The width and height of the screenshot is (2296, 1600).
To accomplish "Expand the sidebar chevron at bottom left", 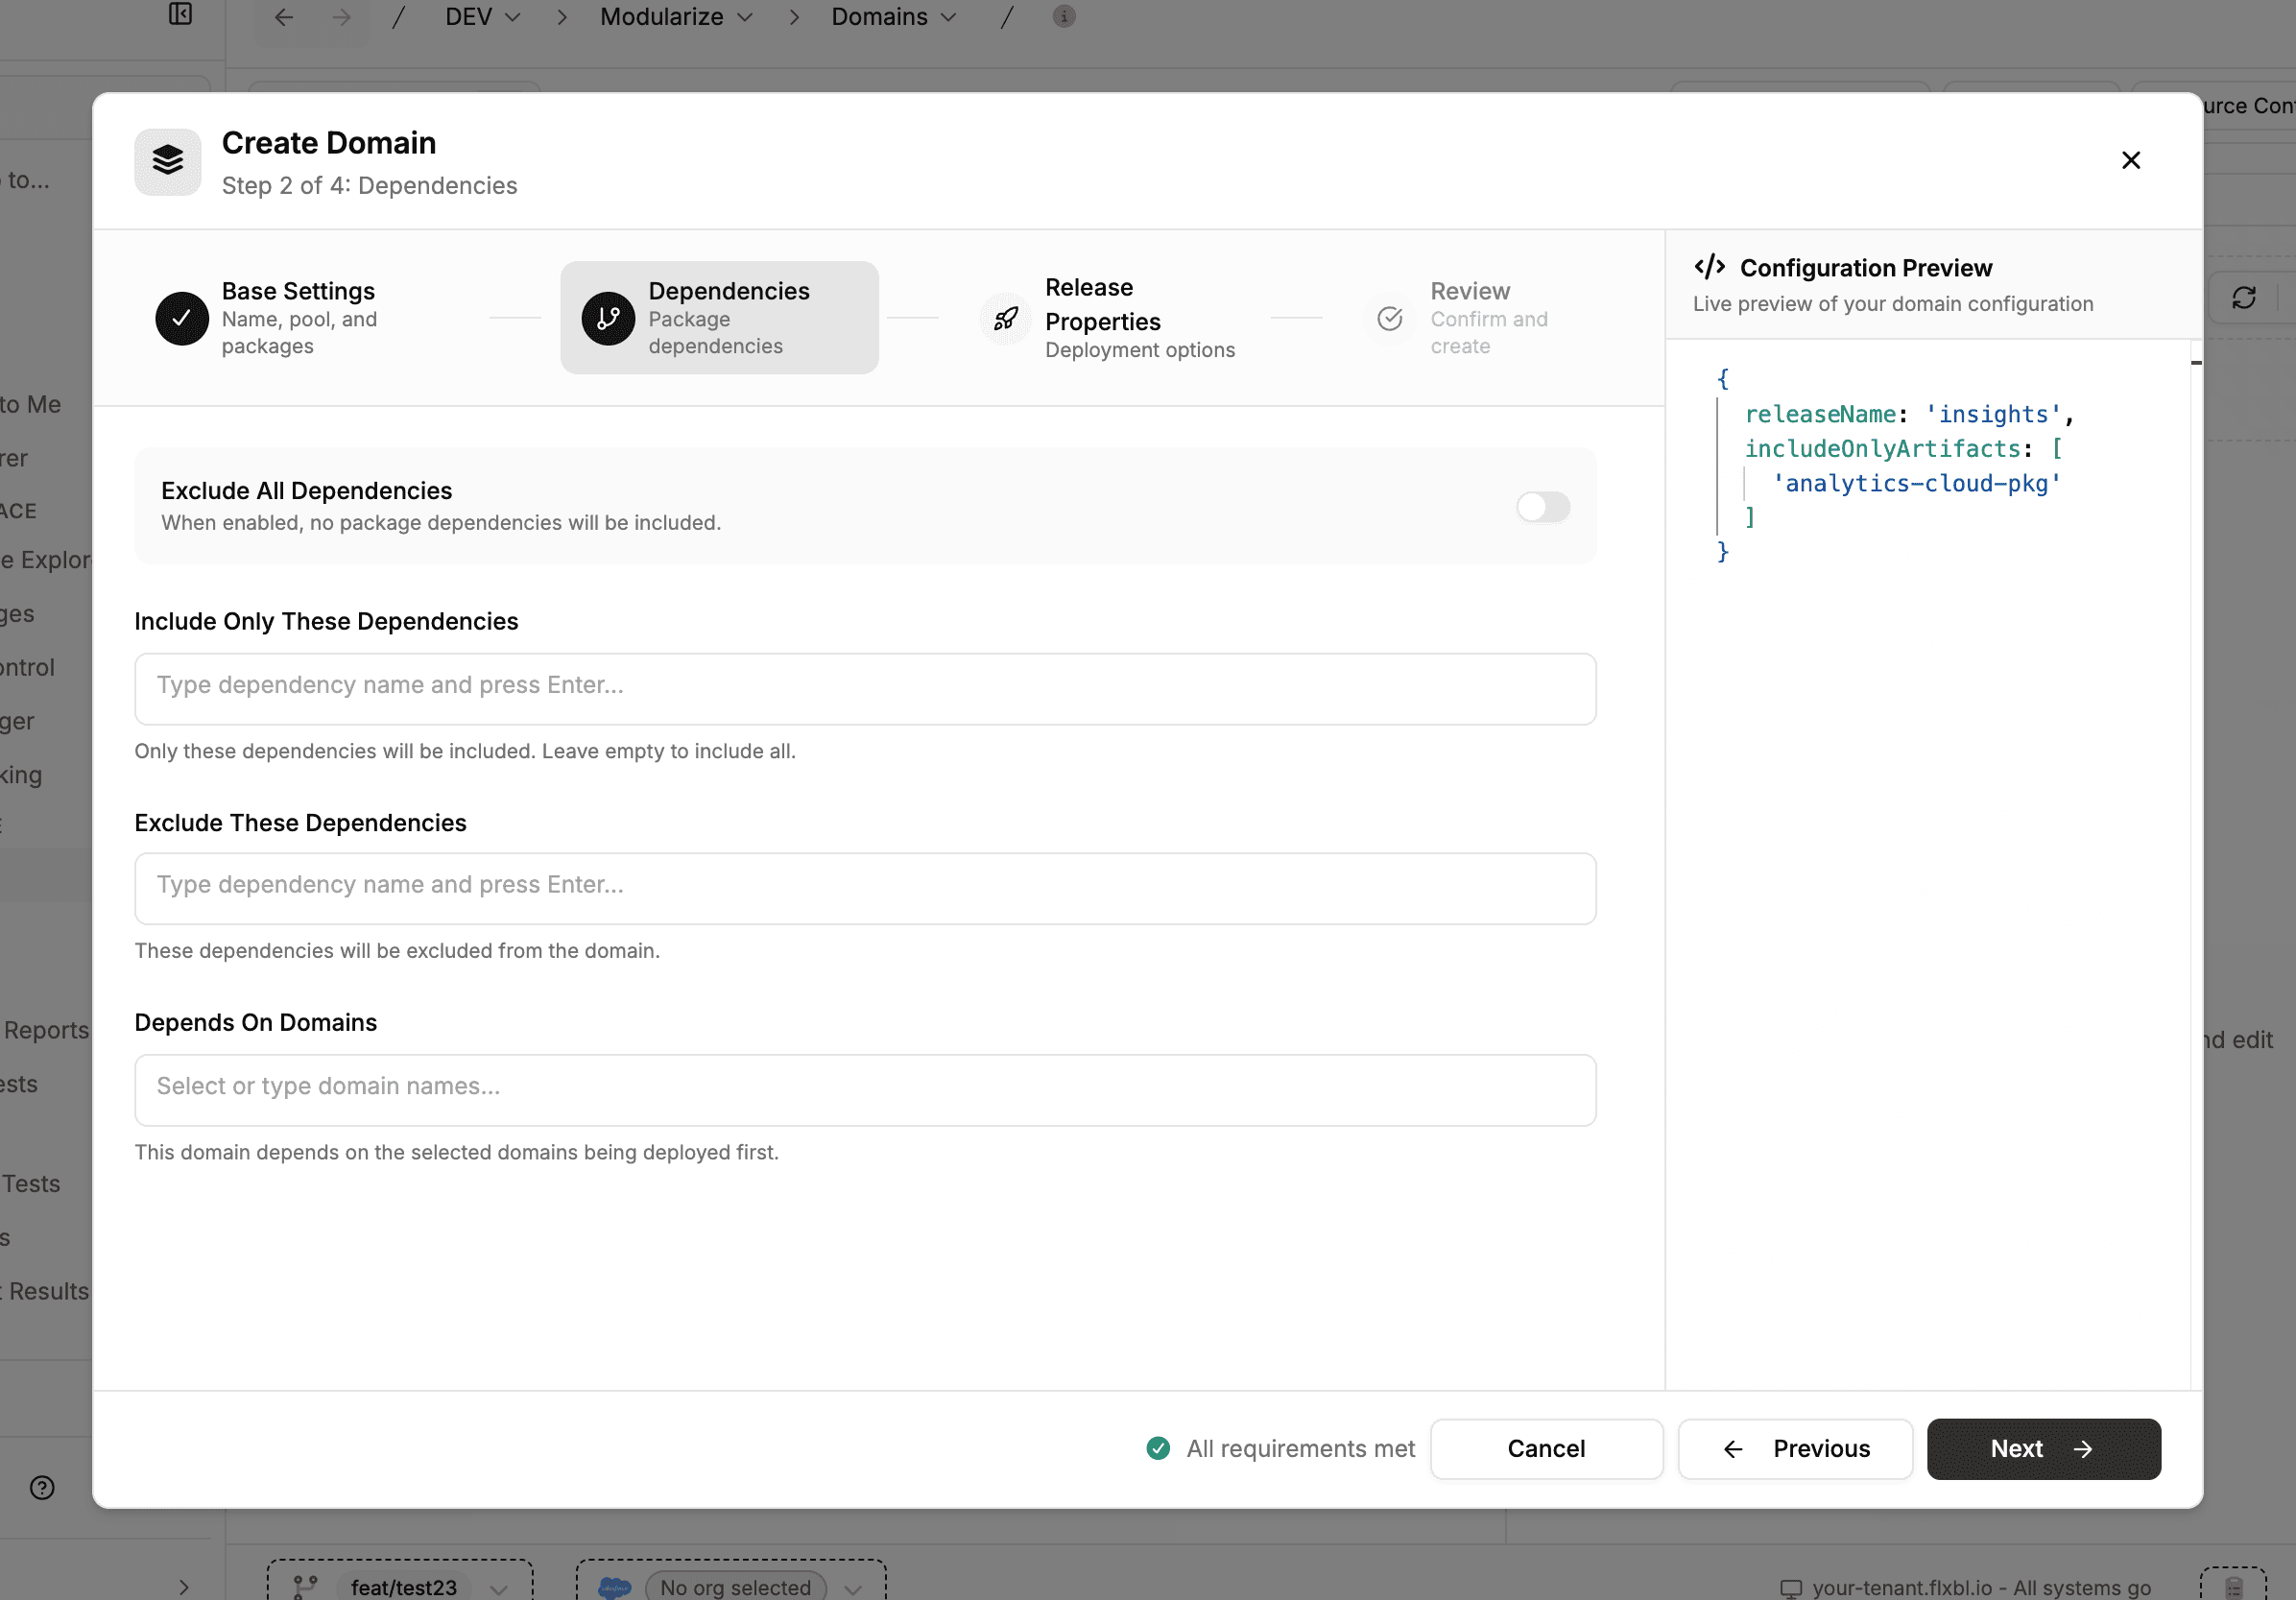I will [183, 1587].
